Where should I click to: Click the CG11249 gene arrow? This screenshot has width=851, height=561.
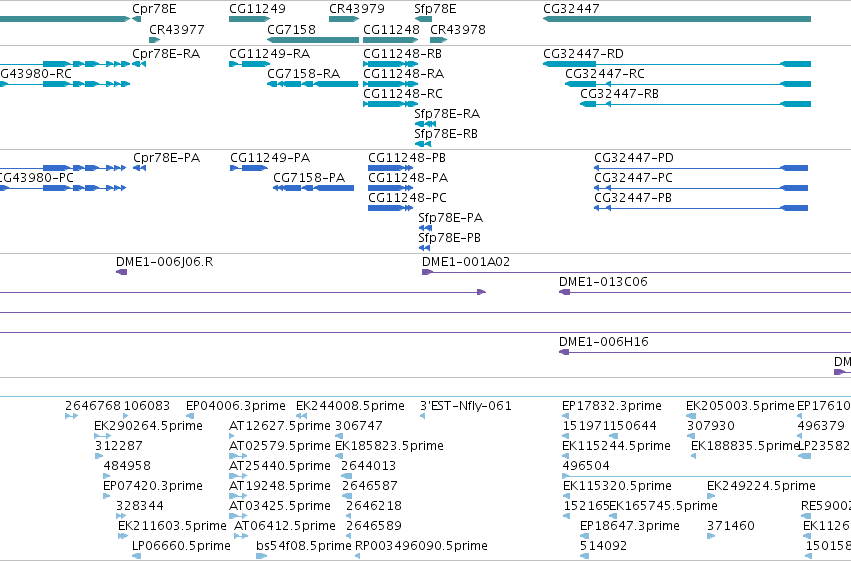coord(250,19)
